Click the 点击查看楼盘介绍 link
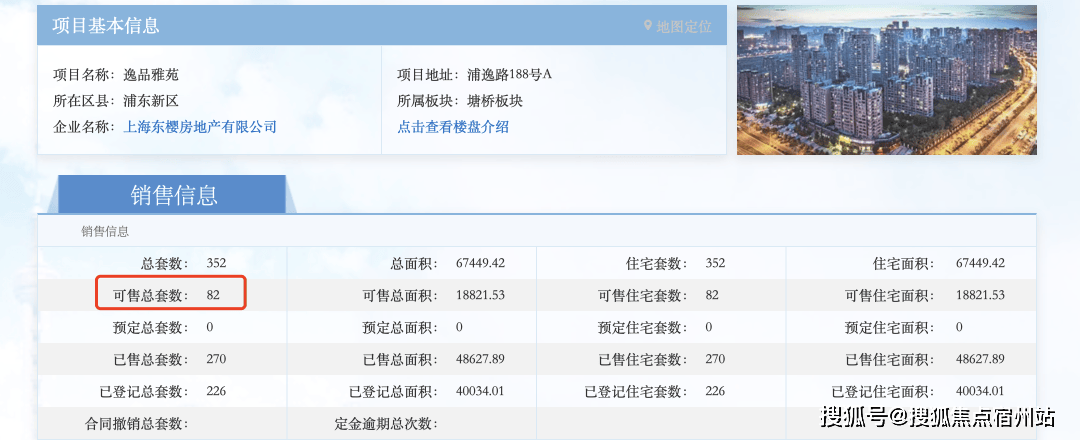 point(453,127)
